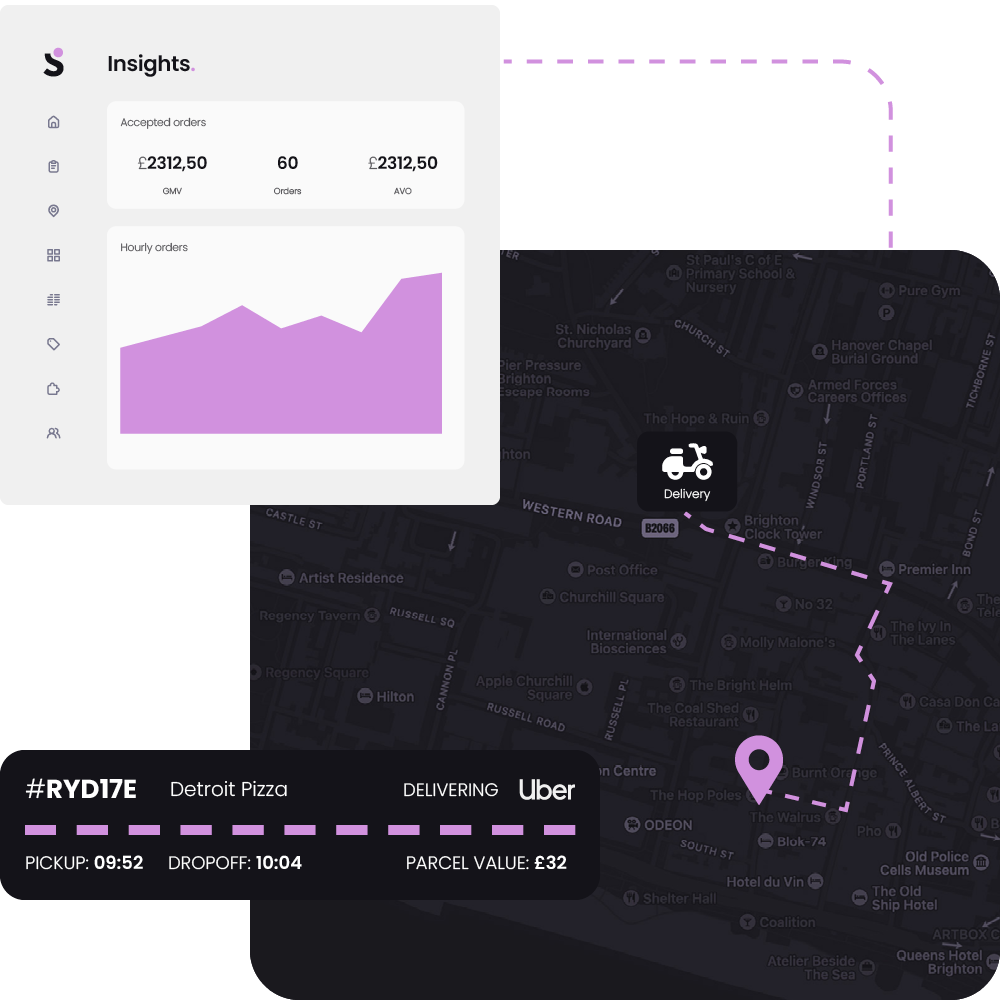This screenshot has width=1000, height=1000.
Task: Open the grid dashboard icon
Action: pos(54,255)
